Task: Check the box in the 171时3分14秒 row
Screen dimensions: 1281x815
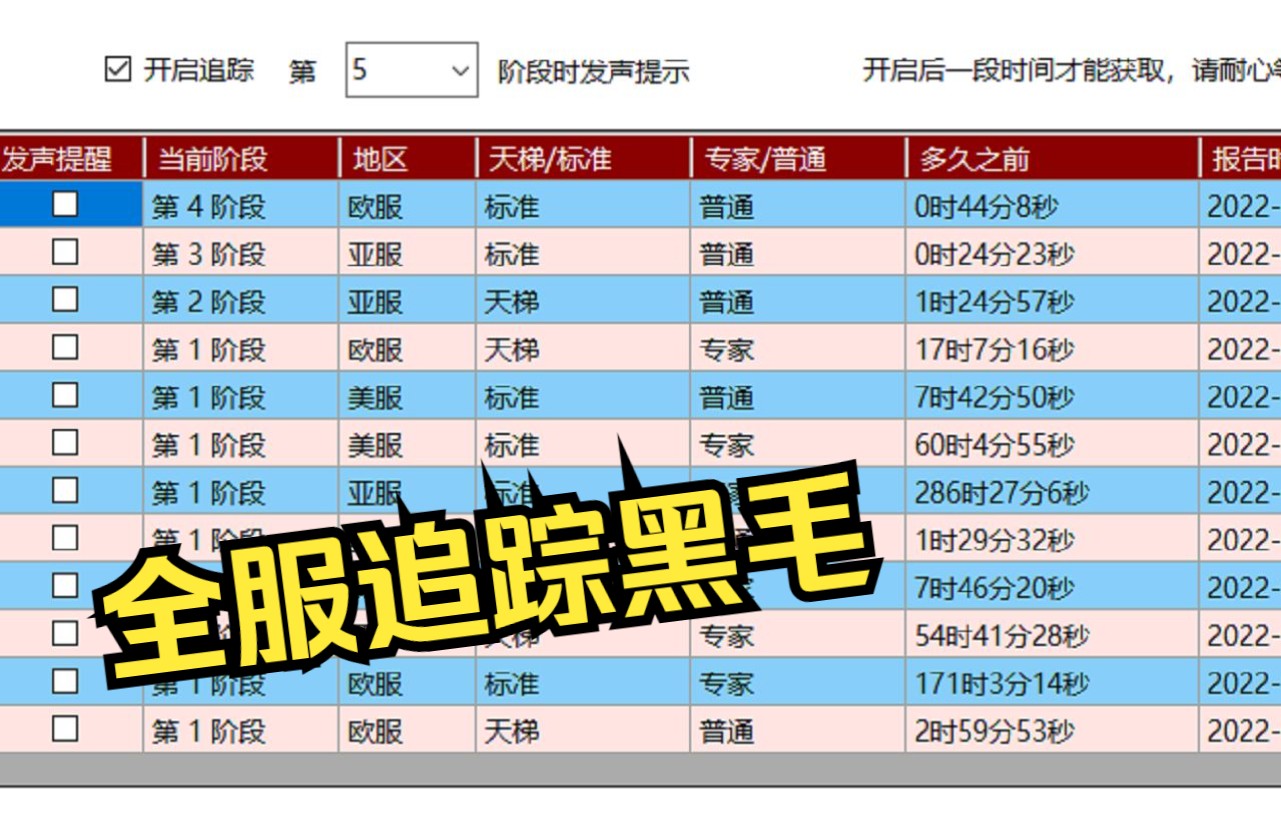Action: pos(65,681)
